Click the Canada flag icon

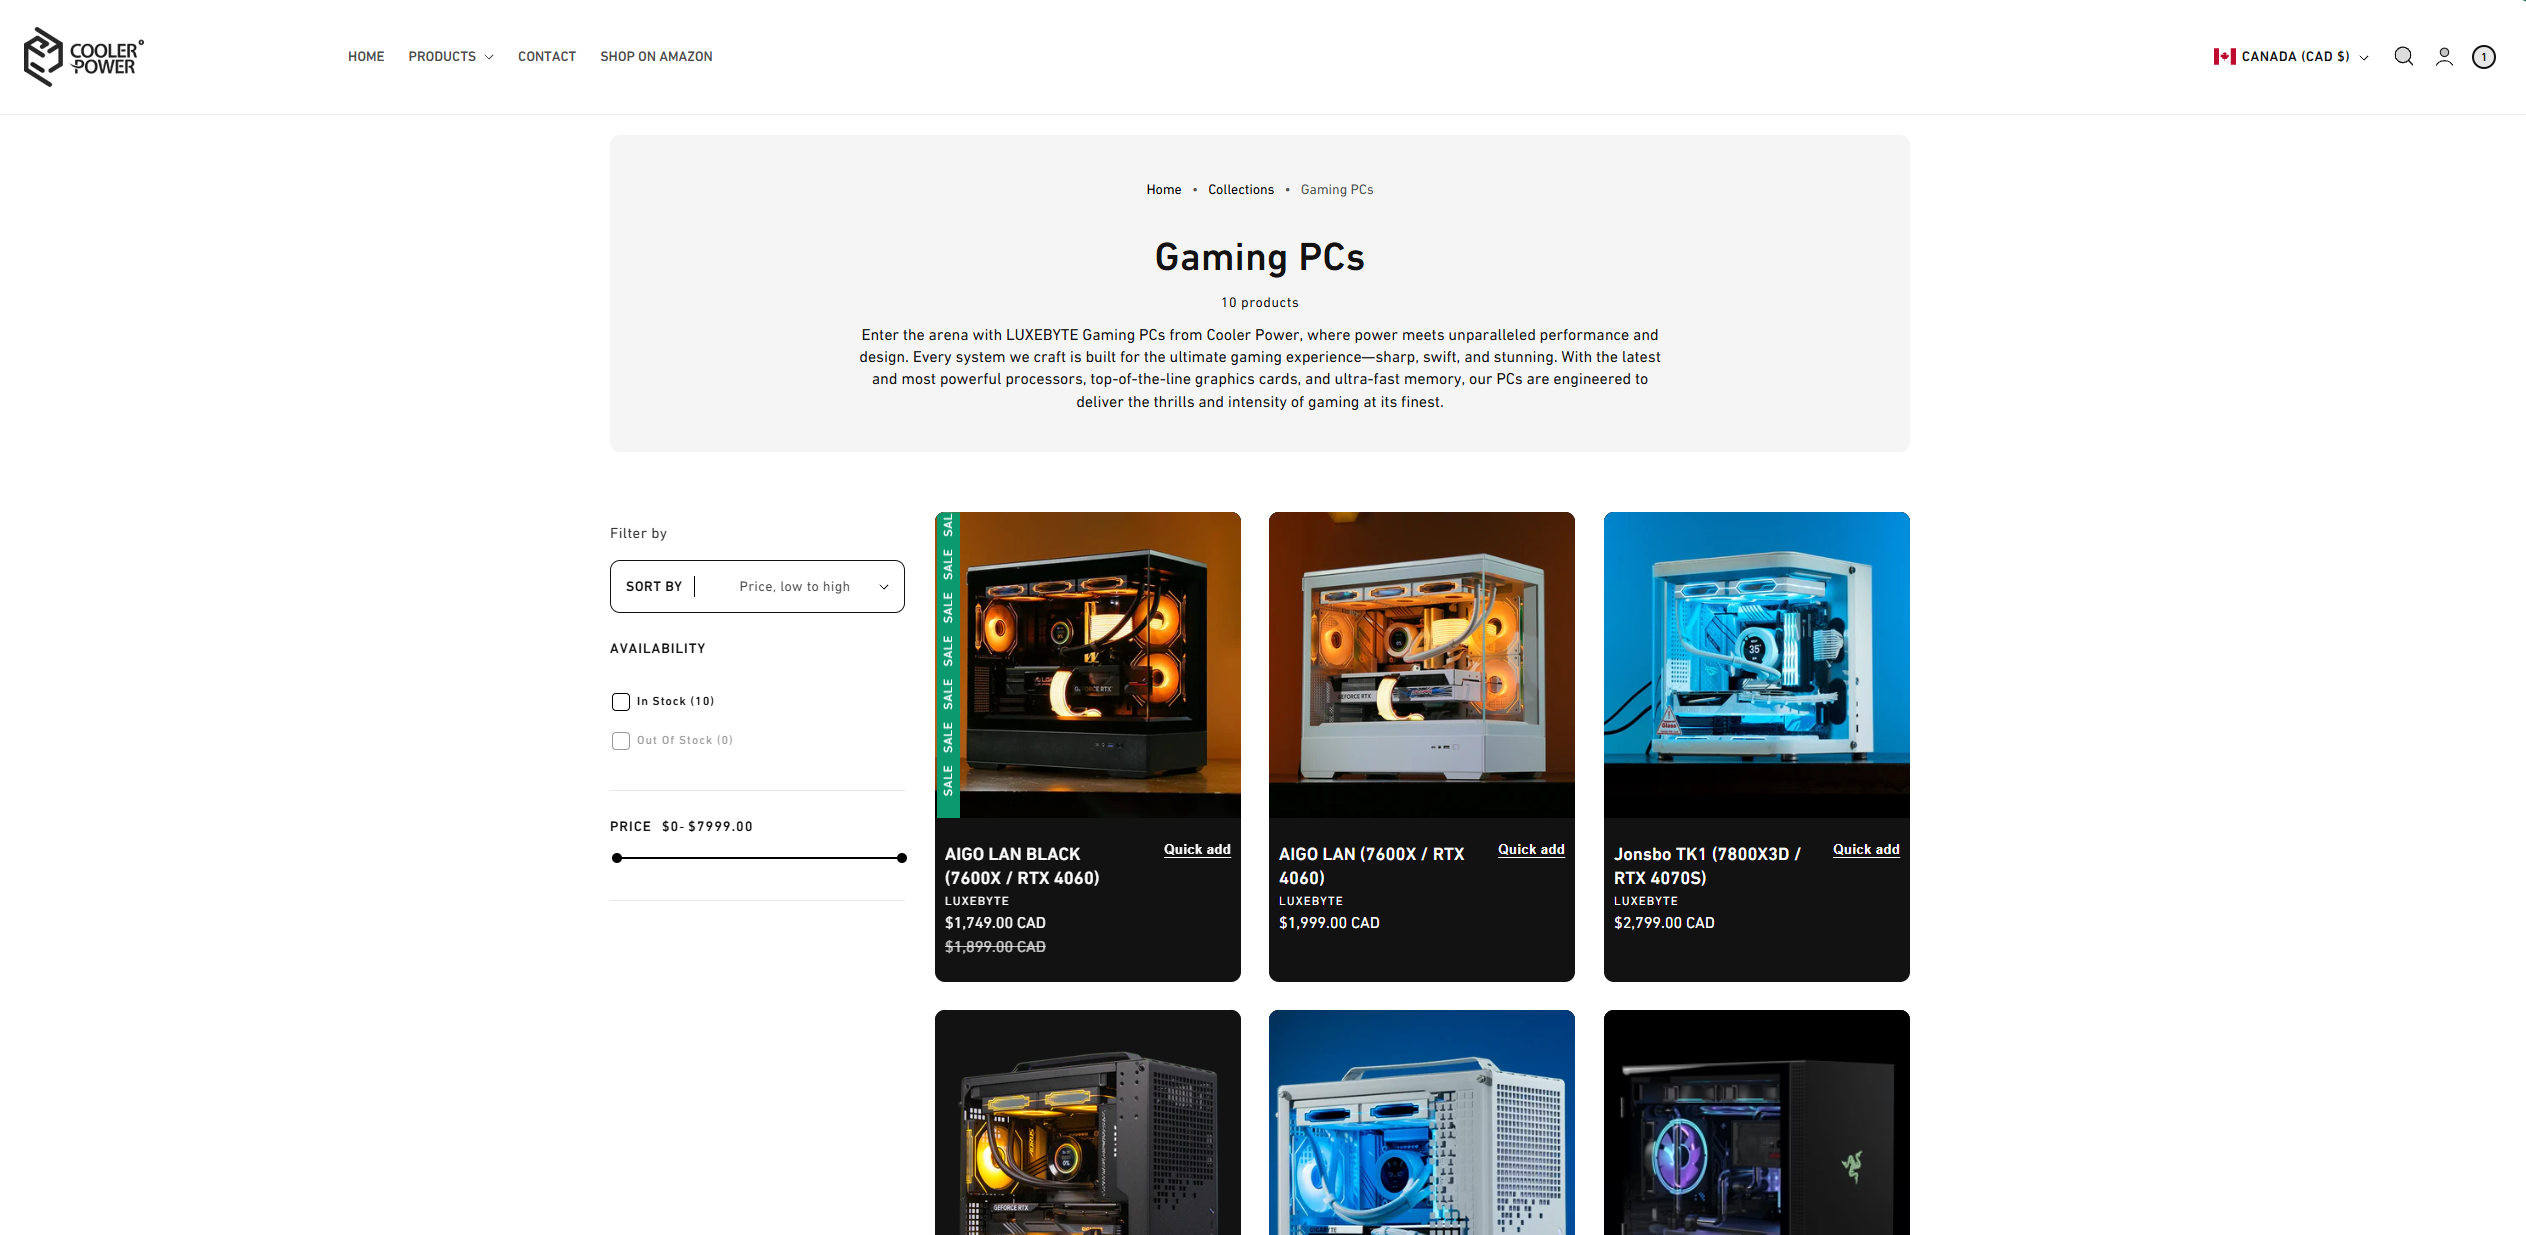2224,57
